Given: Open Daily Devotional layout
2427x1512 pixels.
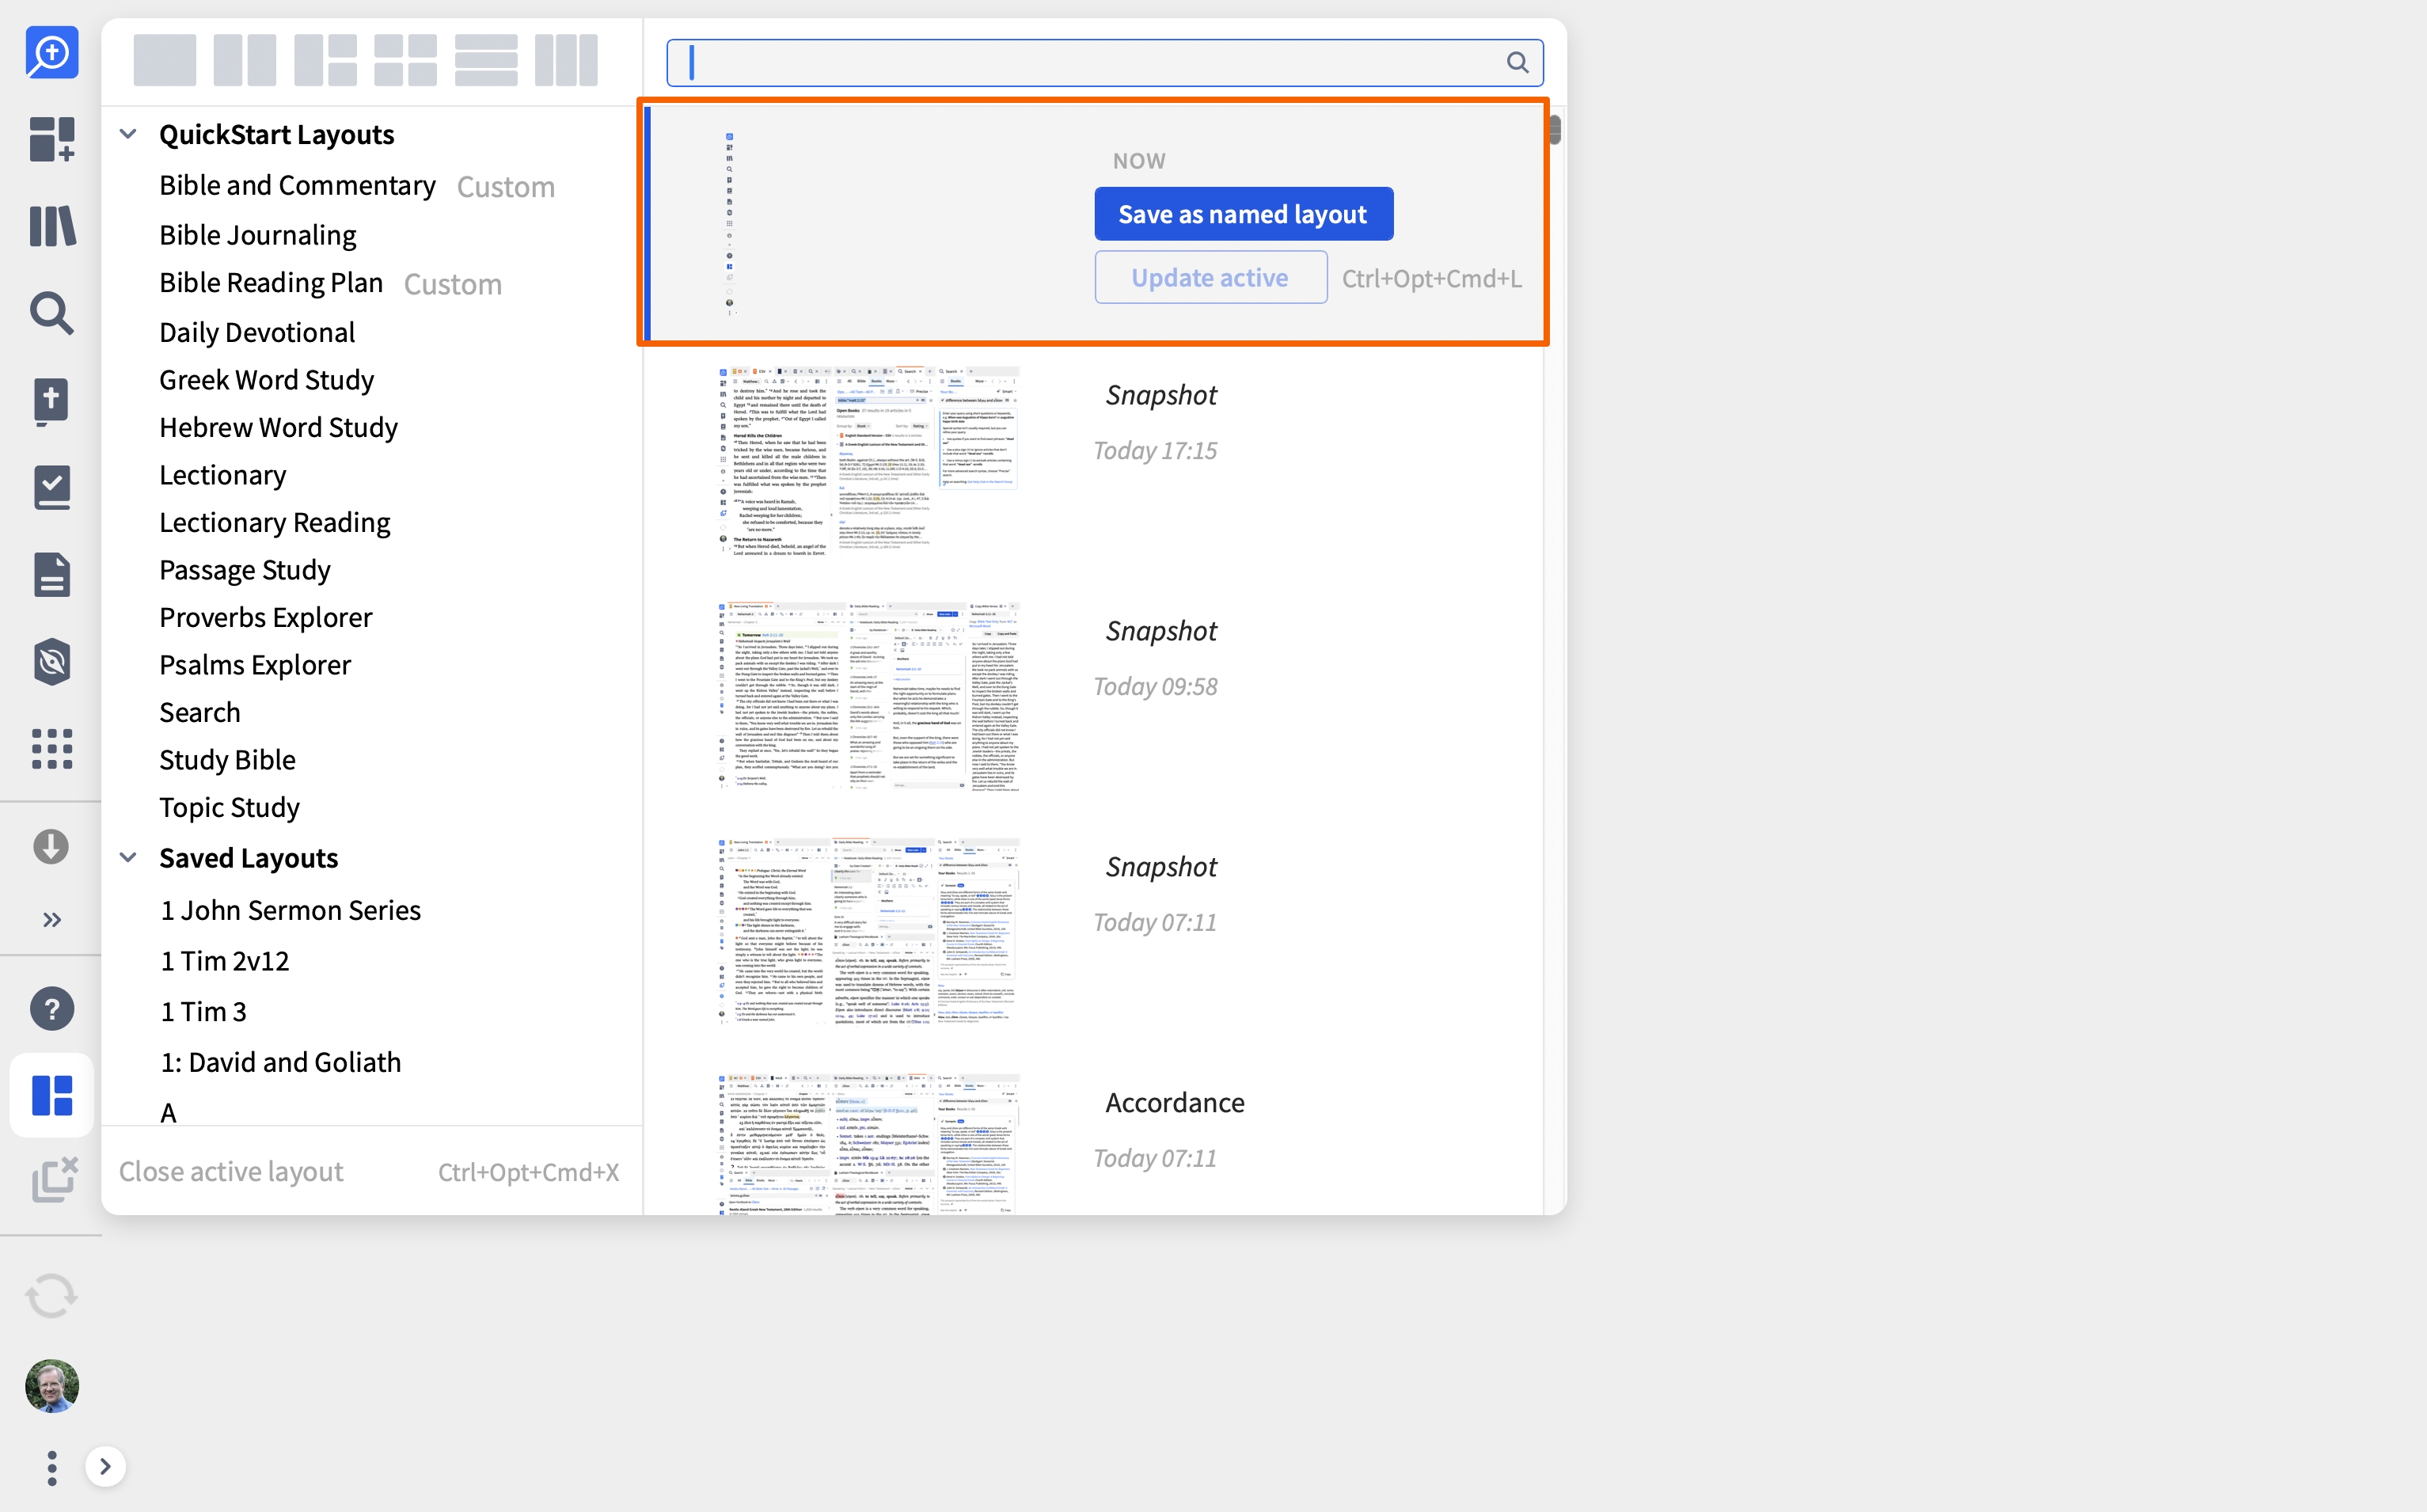Looking at the screenshot, I should (x=257, y=332).
